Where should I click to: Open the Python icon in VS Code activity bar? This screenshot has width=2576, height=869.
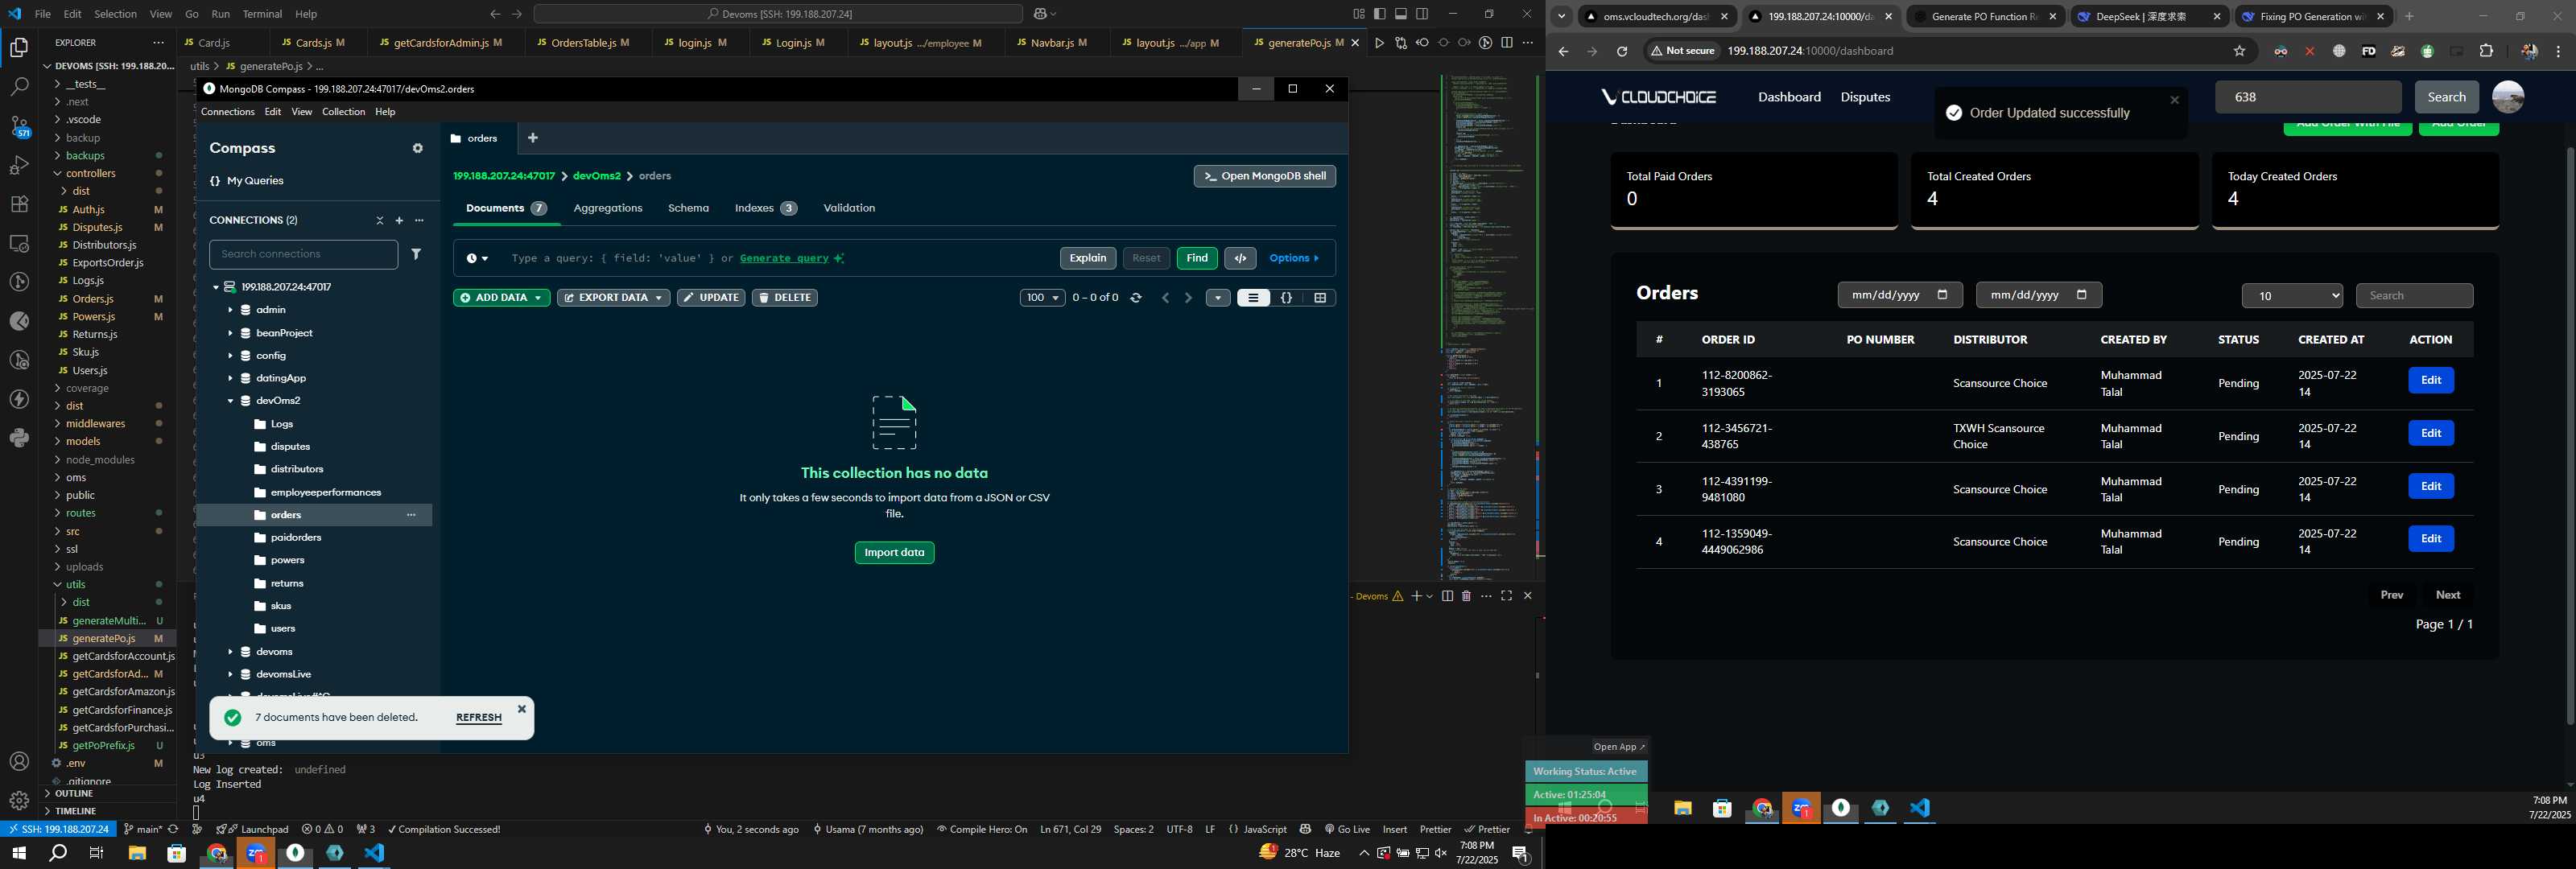pyautogui.click(x=19, y=438)
